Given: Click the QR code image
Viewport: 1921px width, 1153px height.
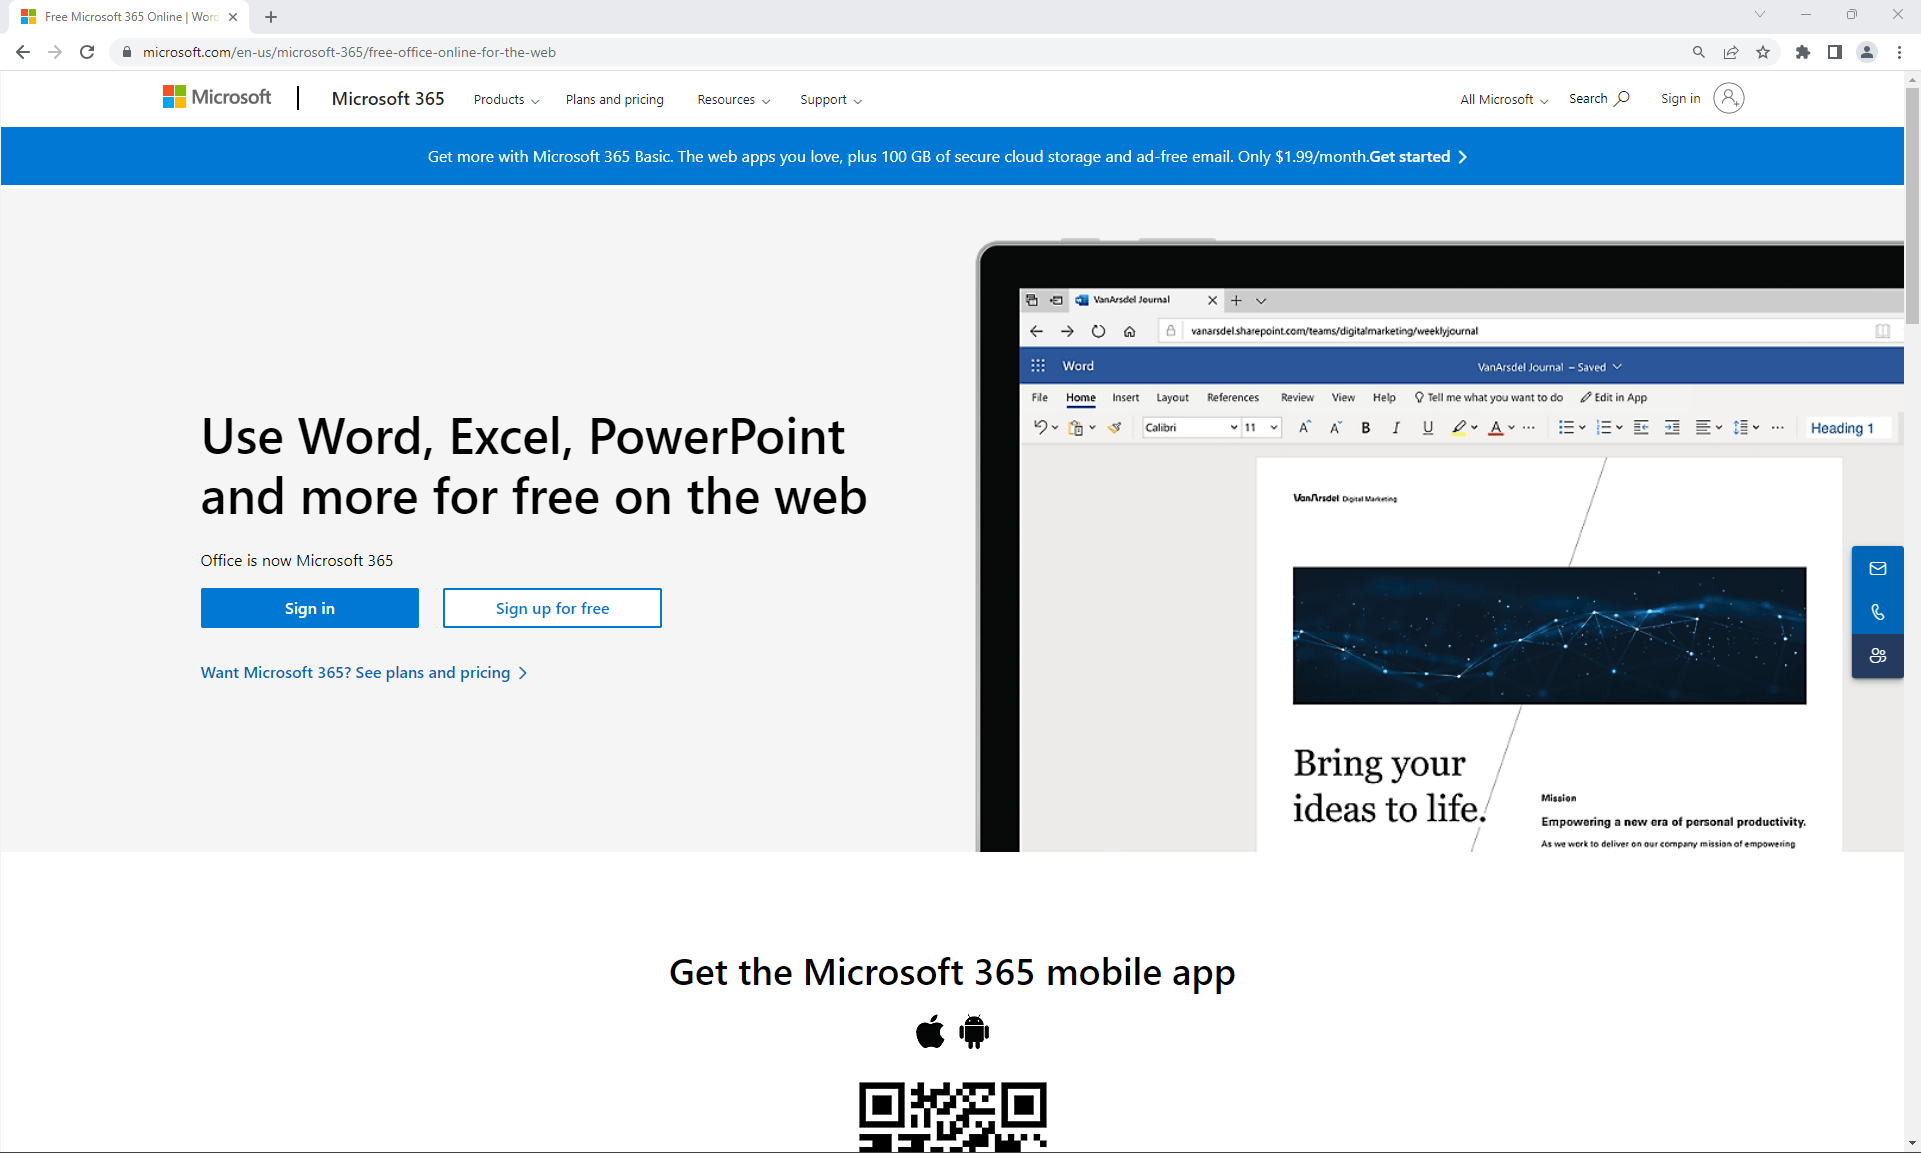Looking at the screenshot, I should coord(953,1117).
